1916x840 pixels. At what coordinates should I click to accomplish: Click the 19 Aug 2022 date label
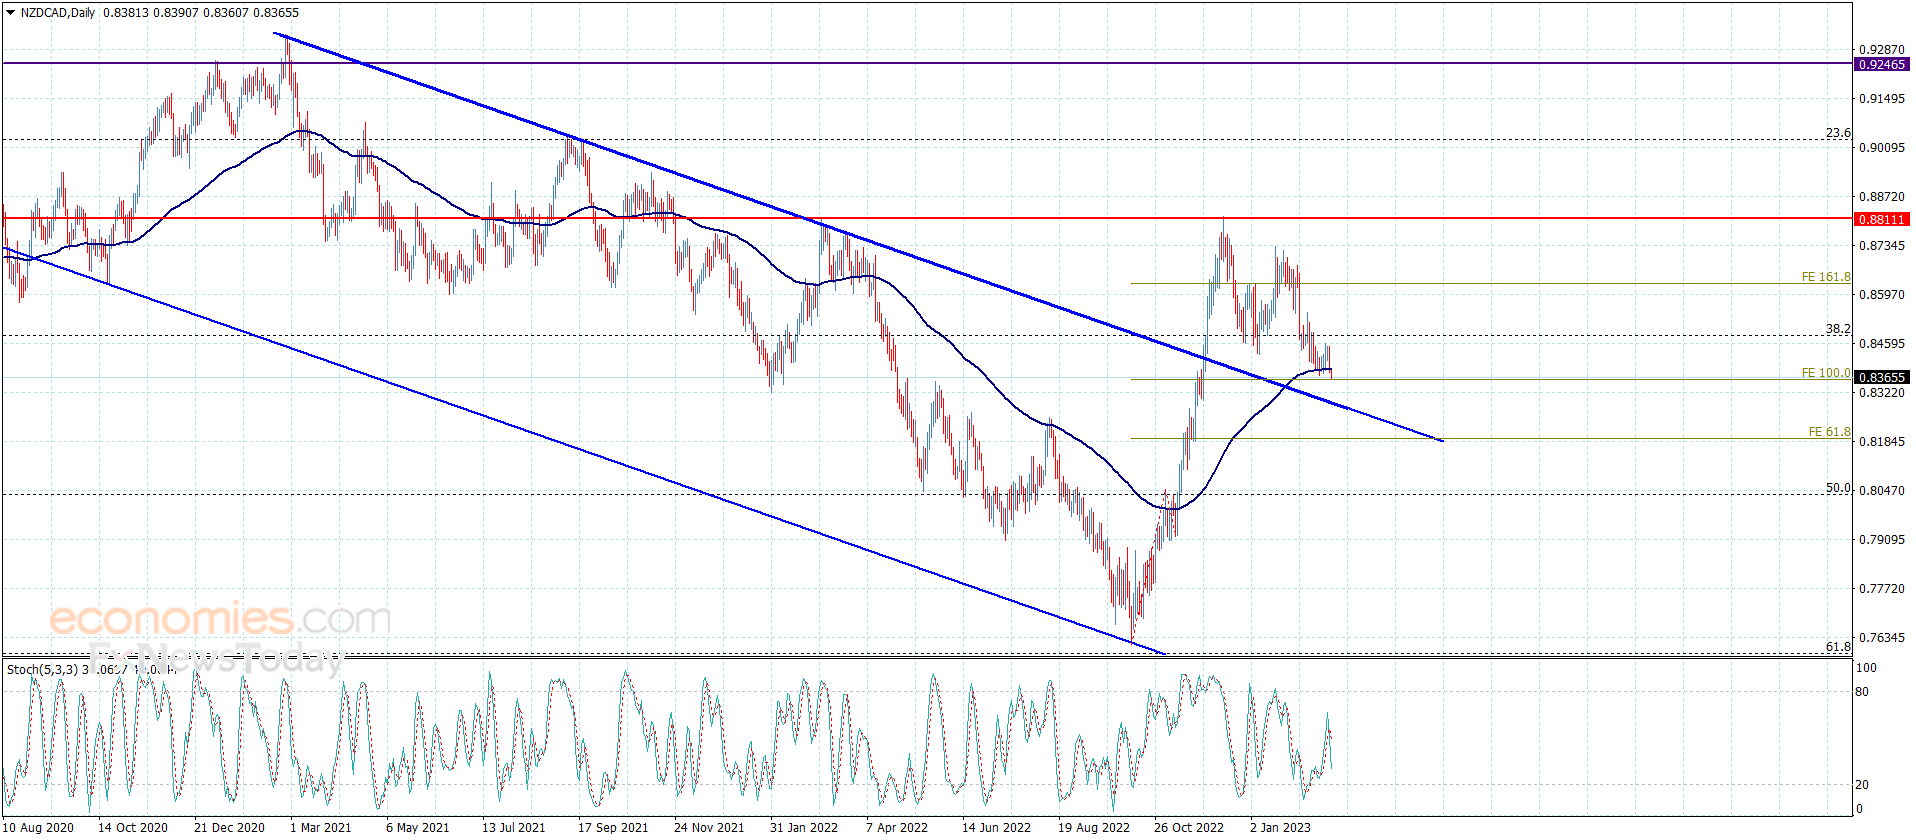[x=1094, y=828]
